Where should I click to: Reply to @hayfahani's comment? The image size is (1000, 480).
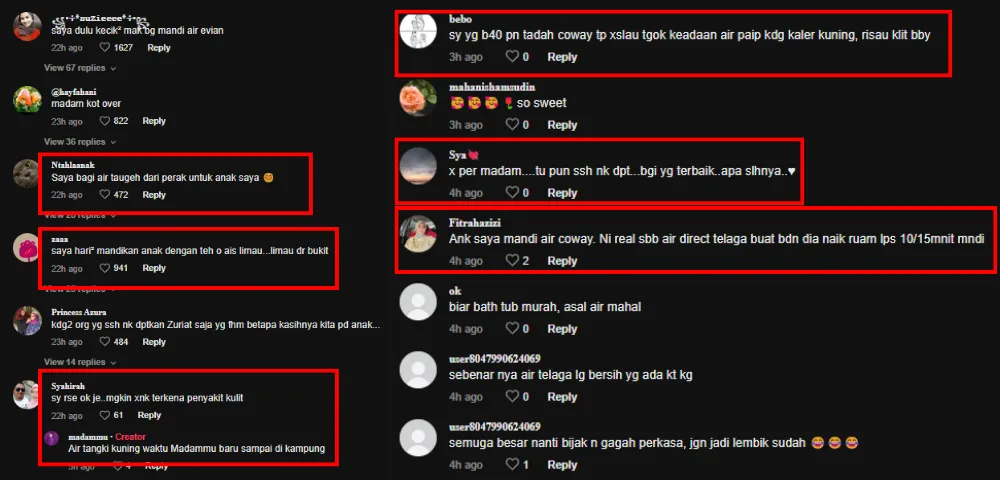(x=154, y=121)
